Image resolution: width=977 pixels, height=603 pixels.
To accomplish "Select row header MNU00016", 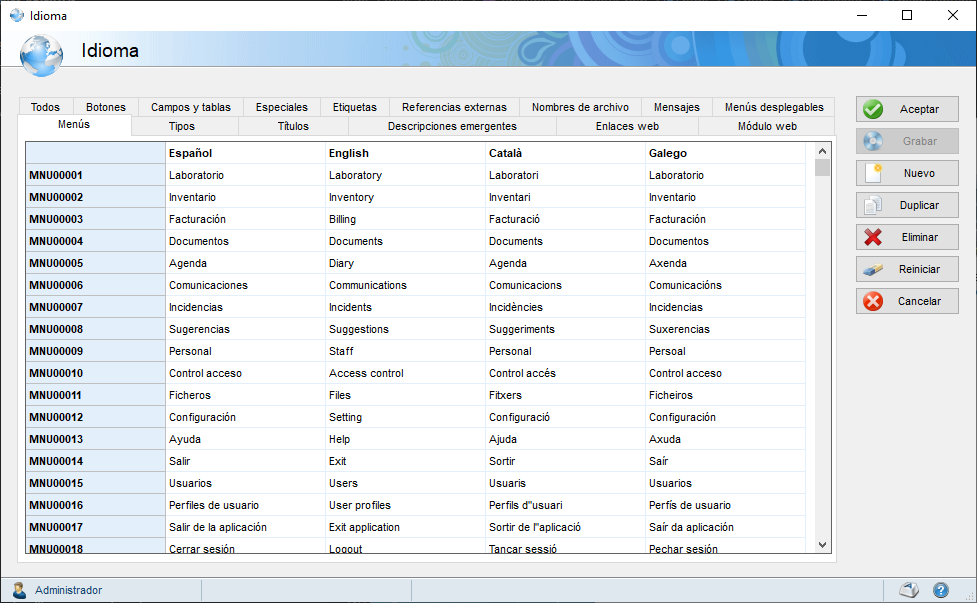I will [95, 505].
